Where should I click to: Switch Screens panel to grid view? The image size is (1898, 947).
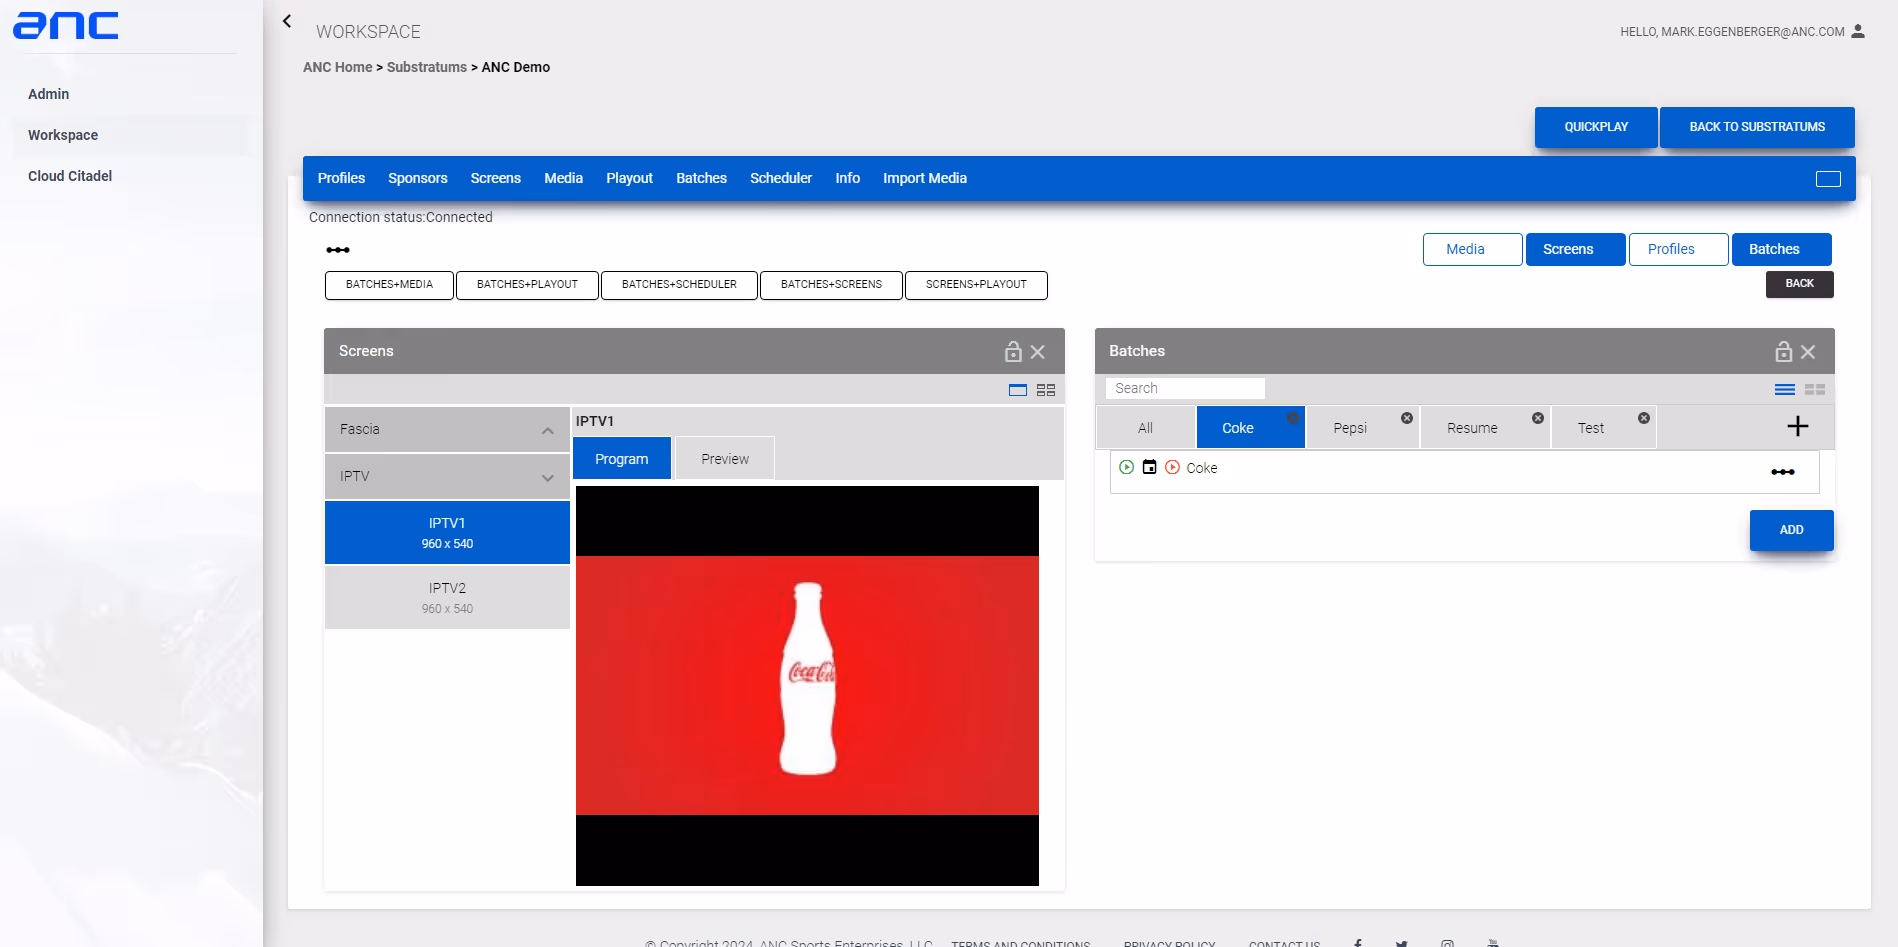click(x=1046, y=390)
